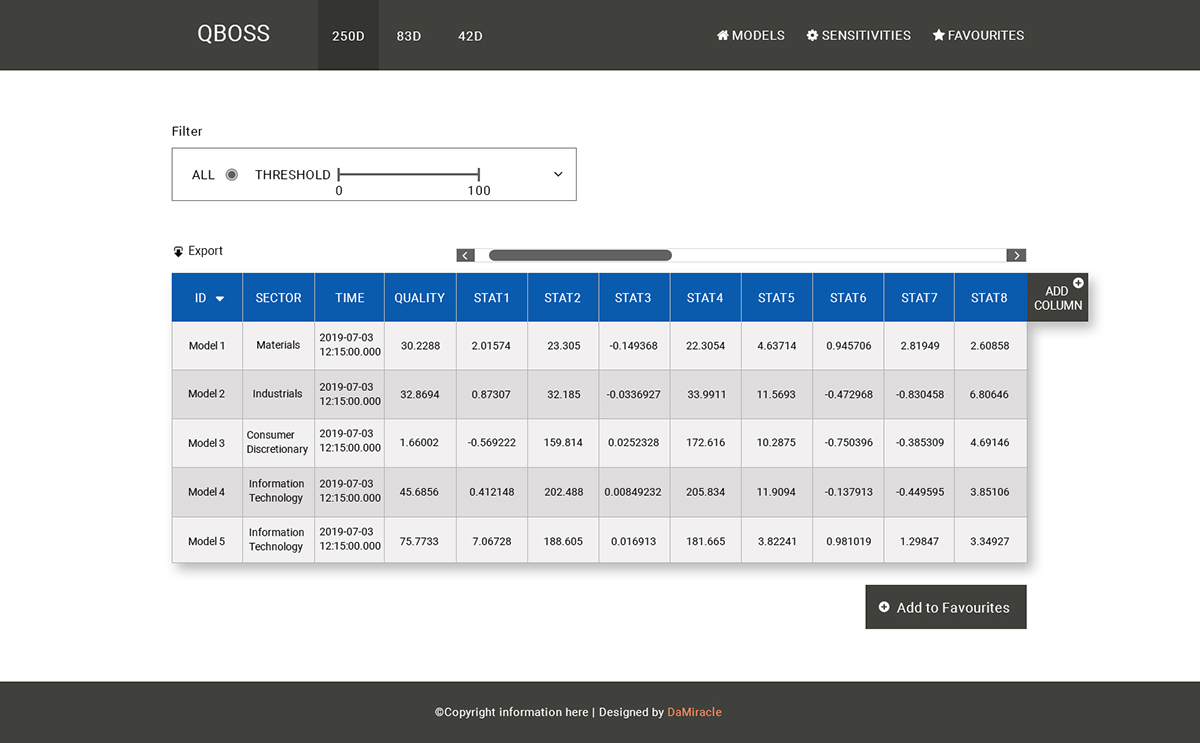Viewport: 1200px width, 743px height.
Task: Click the QUALITY column header
Action: point(420,298)
